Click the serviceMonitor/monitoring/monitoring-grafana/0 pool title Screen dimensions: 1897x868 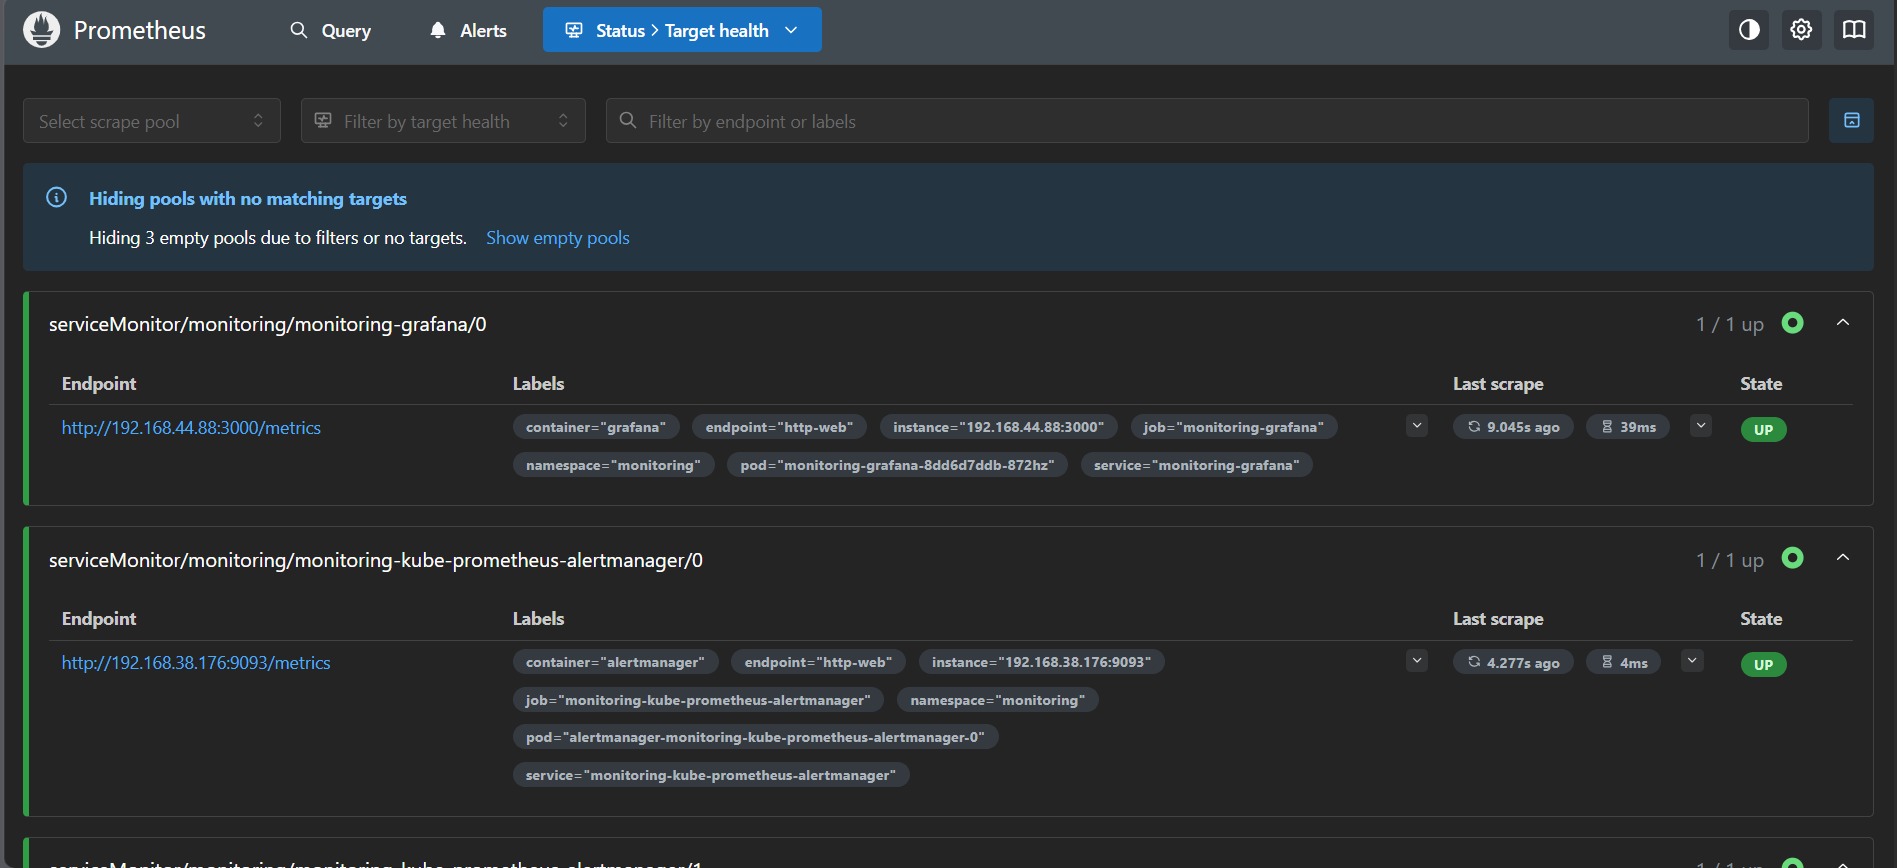(x=268, y=324)
